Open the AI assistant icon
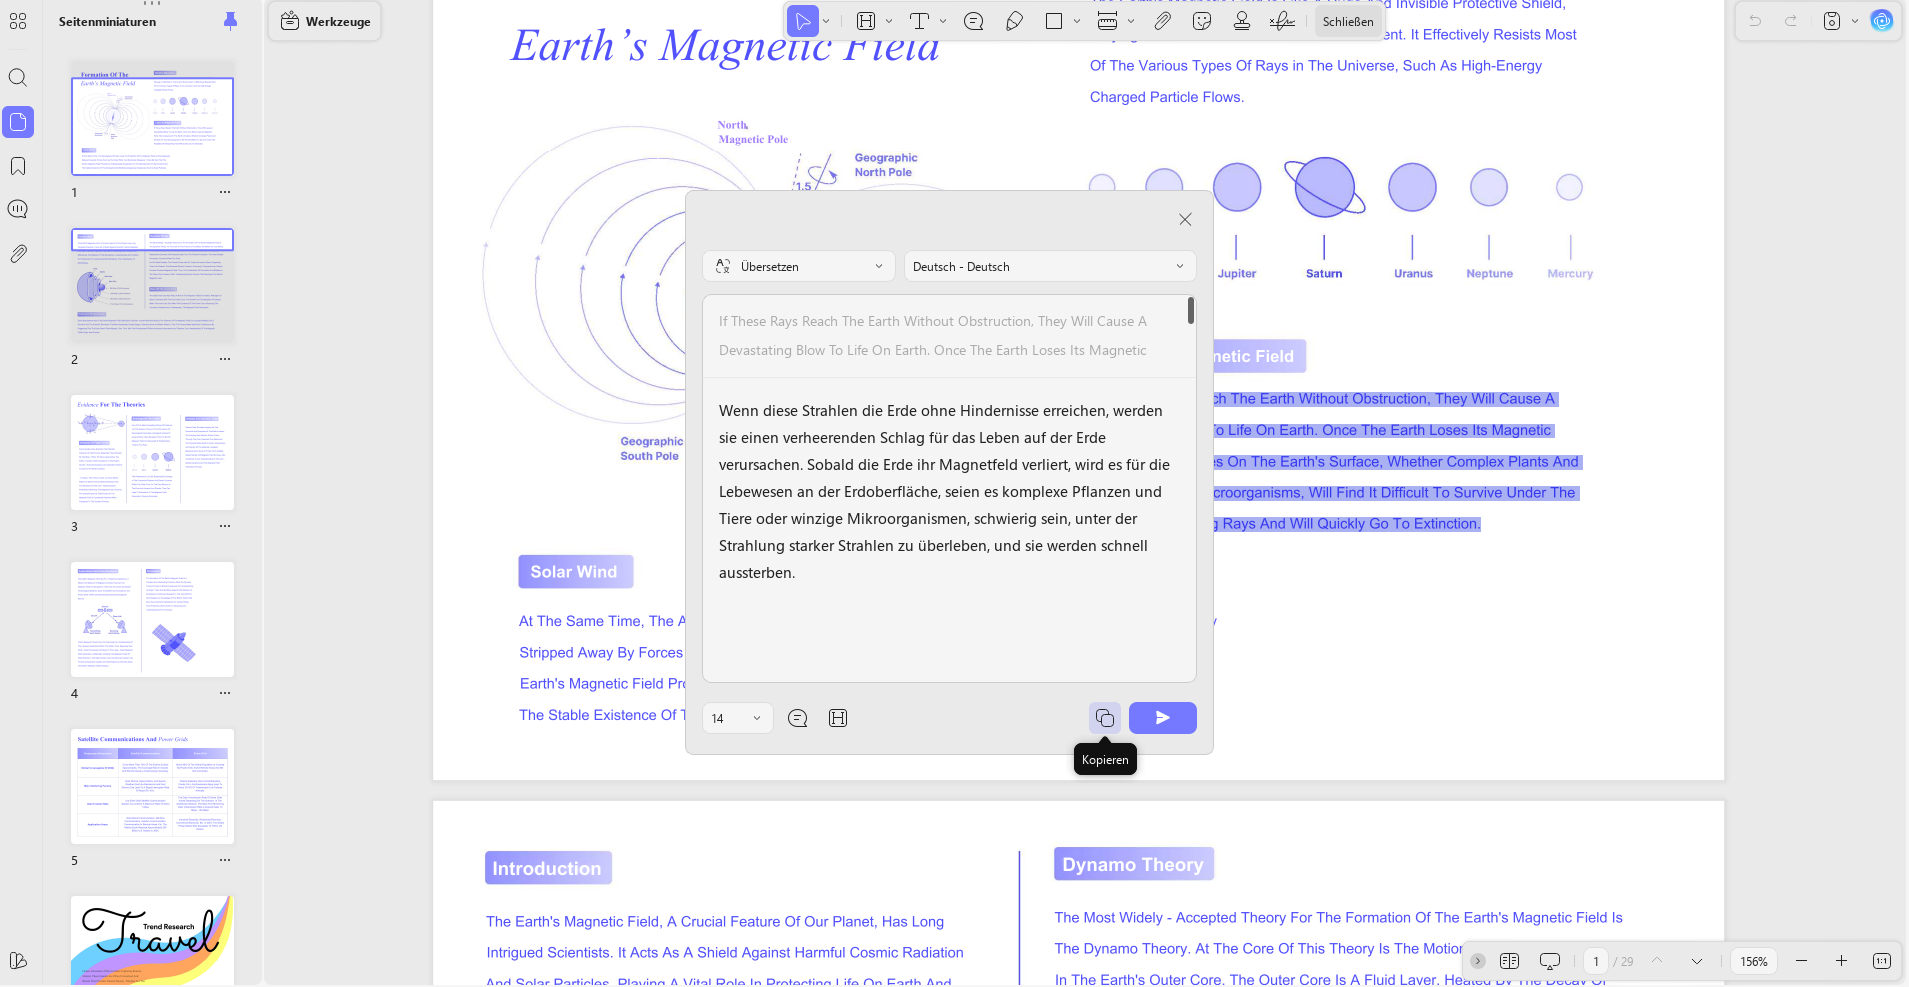The height and width of the screenshot is (987, 1909). click(x=1882, y=21)
